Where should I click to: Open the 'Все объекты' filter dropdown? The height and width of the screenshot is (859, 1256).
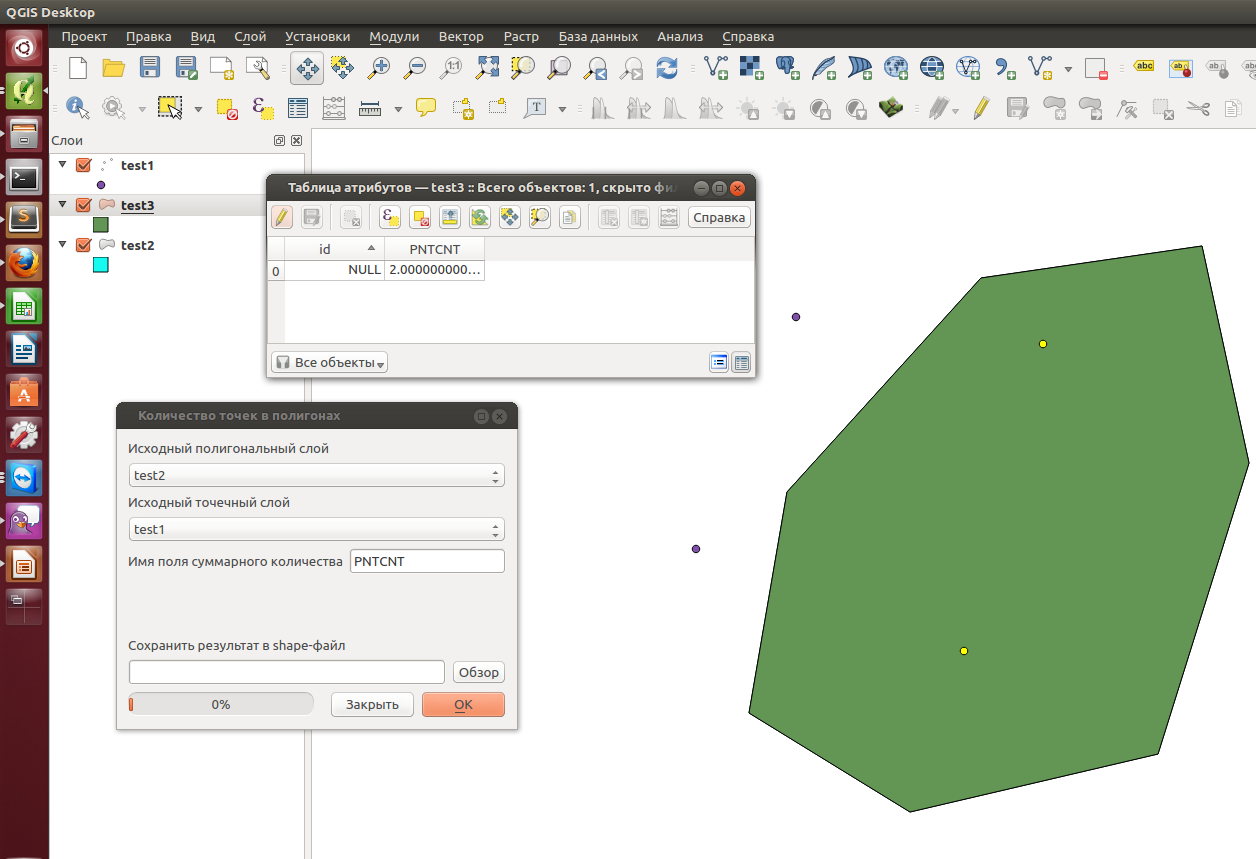click(329, 362)
